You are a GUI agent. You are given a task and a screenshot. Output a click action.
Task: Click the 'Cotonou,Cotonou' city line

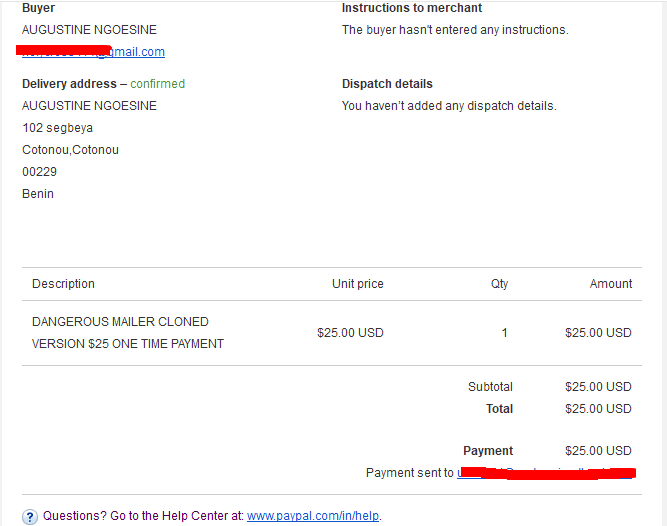click(x=70, y=150)
